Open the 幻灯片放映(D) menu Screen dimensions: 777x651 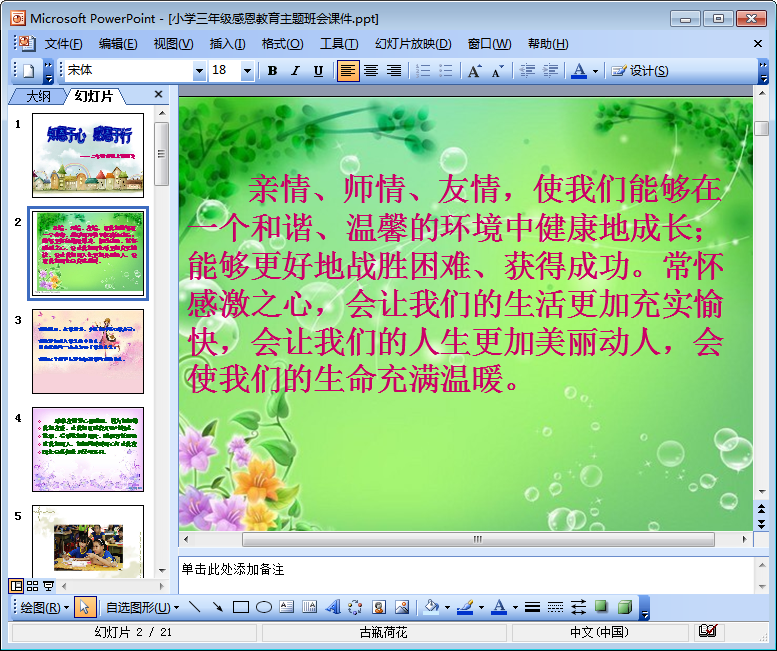[x=413, y=44]
